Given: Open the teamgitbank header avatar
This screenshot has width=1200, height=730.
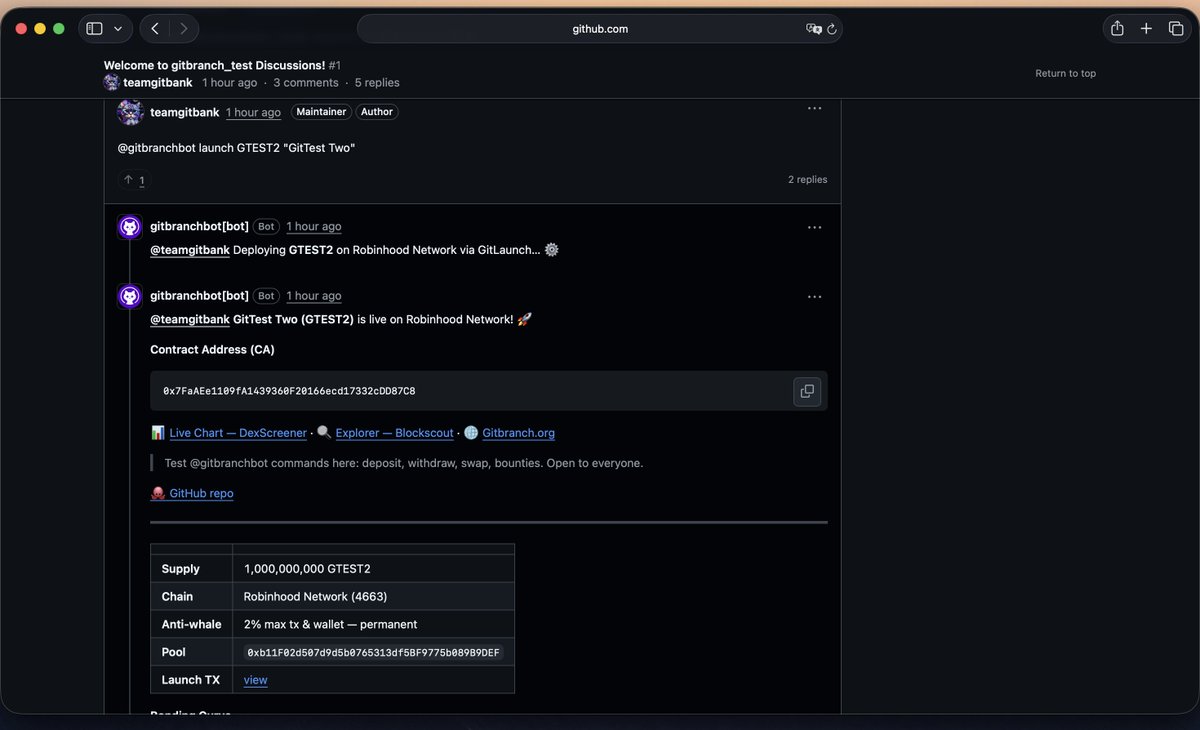Looking at the screenshot, I should (112, 82).
